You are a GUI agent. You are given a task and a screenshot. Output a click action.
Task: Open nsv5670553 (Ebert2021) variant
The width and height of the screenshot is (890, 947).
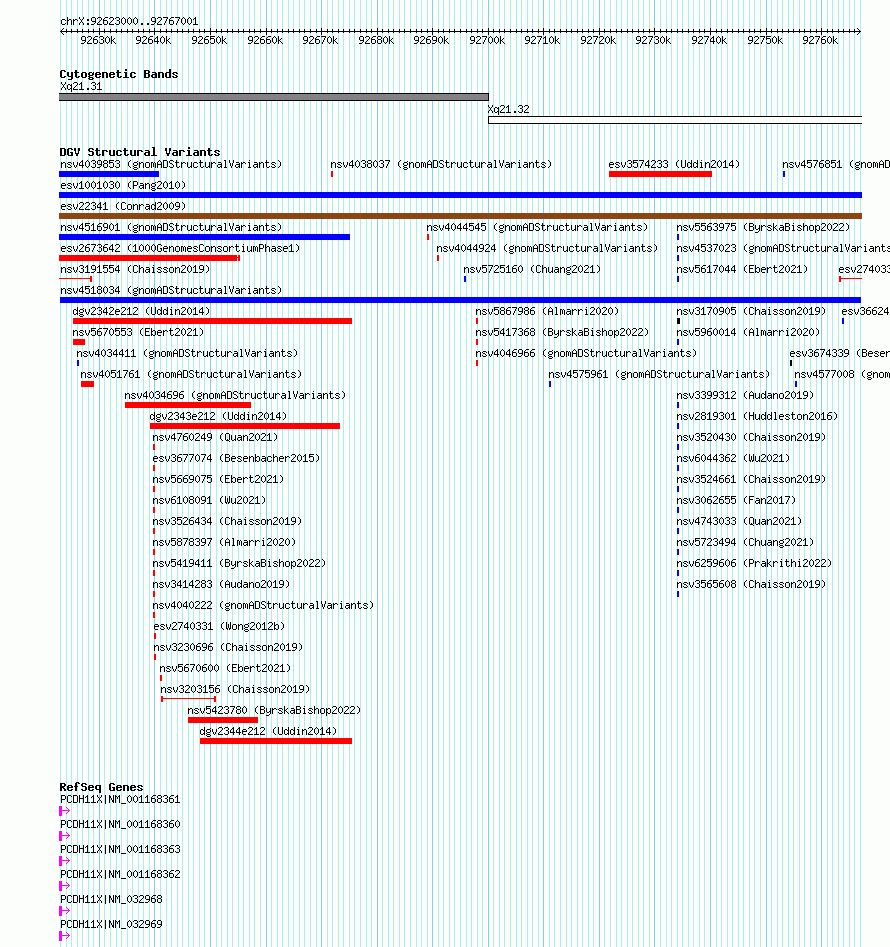(138, 332)
